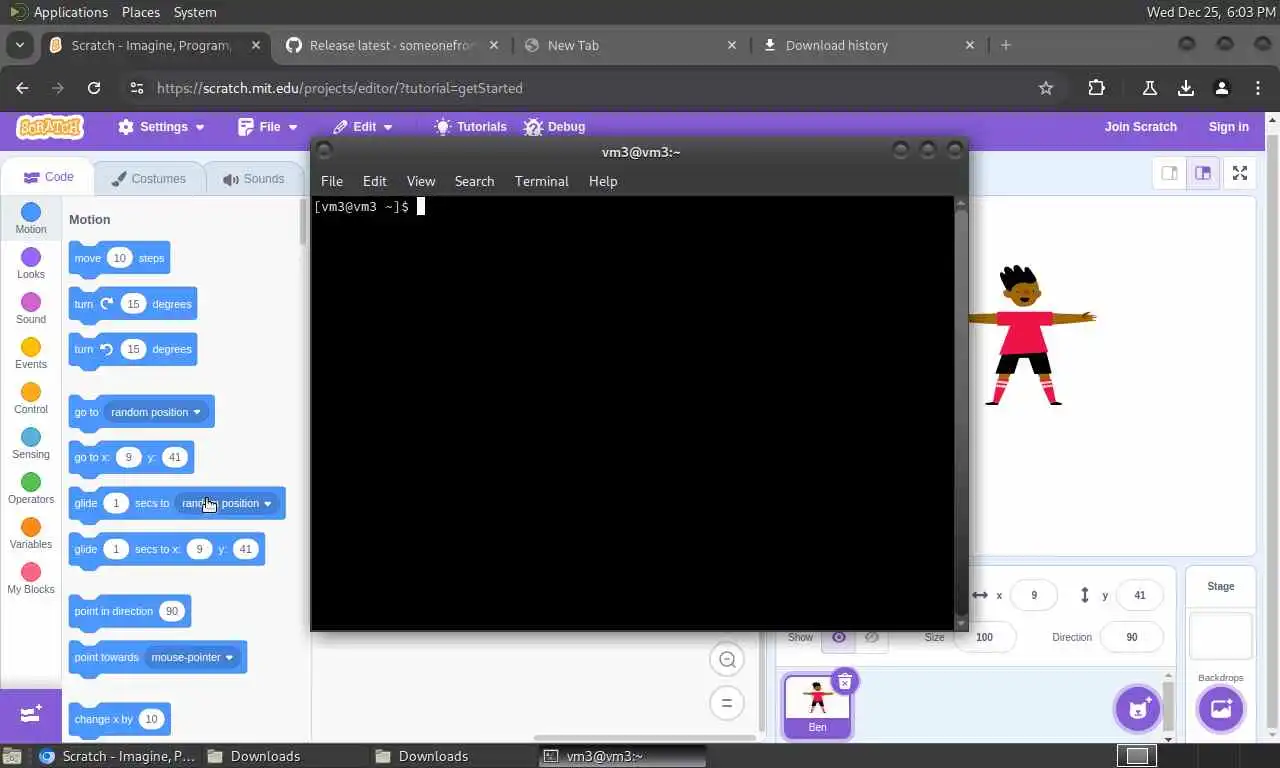1280x768 pixels.
Task: Reload the Scratch page
Action: pos(94,88)
